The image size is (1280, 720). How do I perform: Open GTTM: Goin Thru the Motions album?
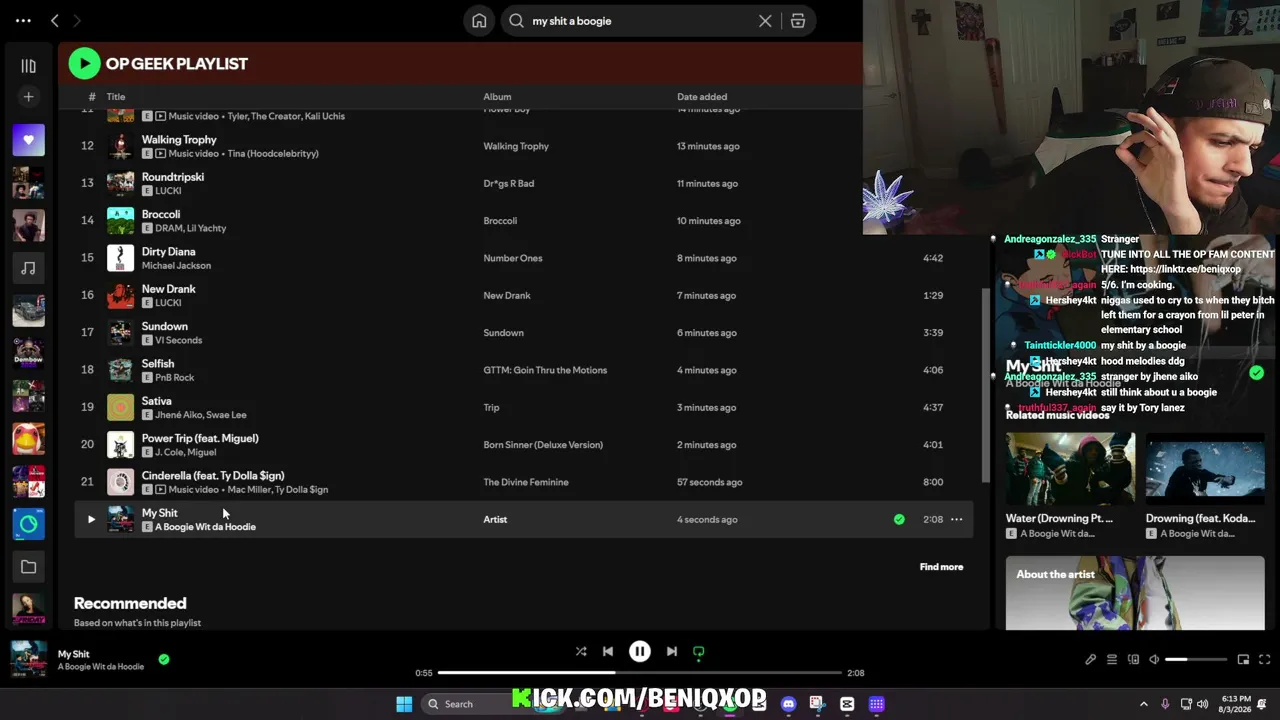coord(545,370)
